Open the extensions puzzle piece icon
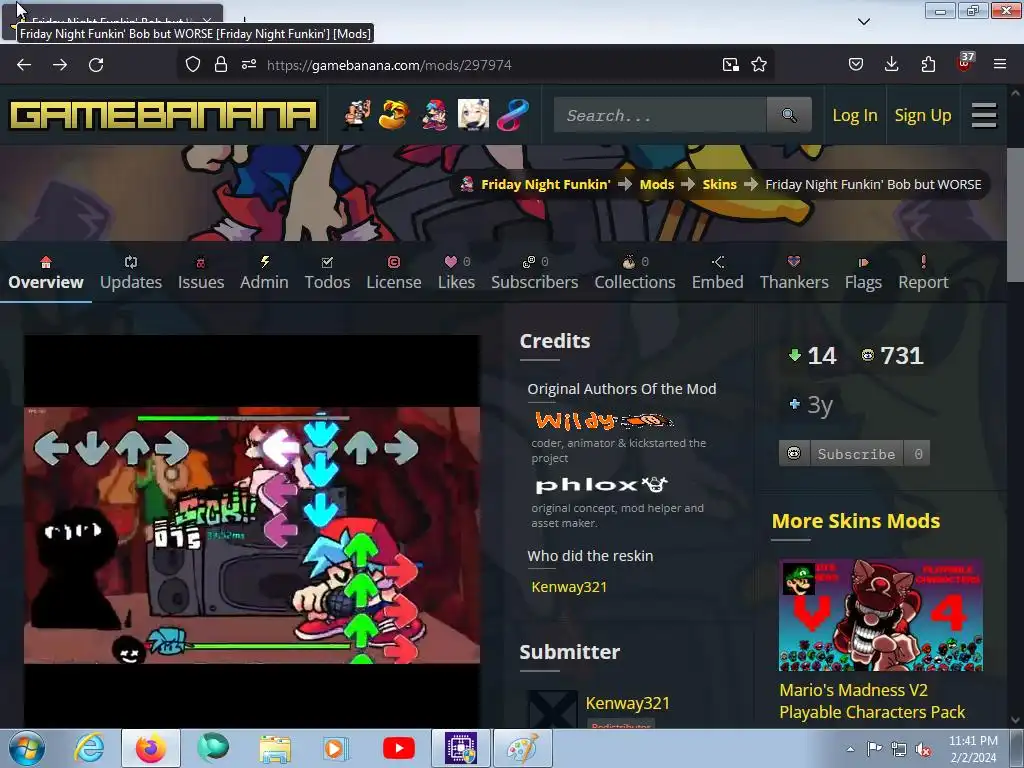 (x=928, y=64)
